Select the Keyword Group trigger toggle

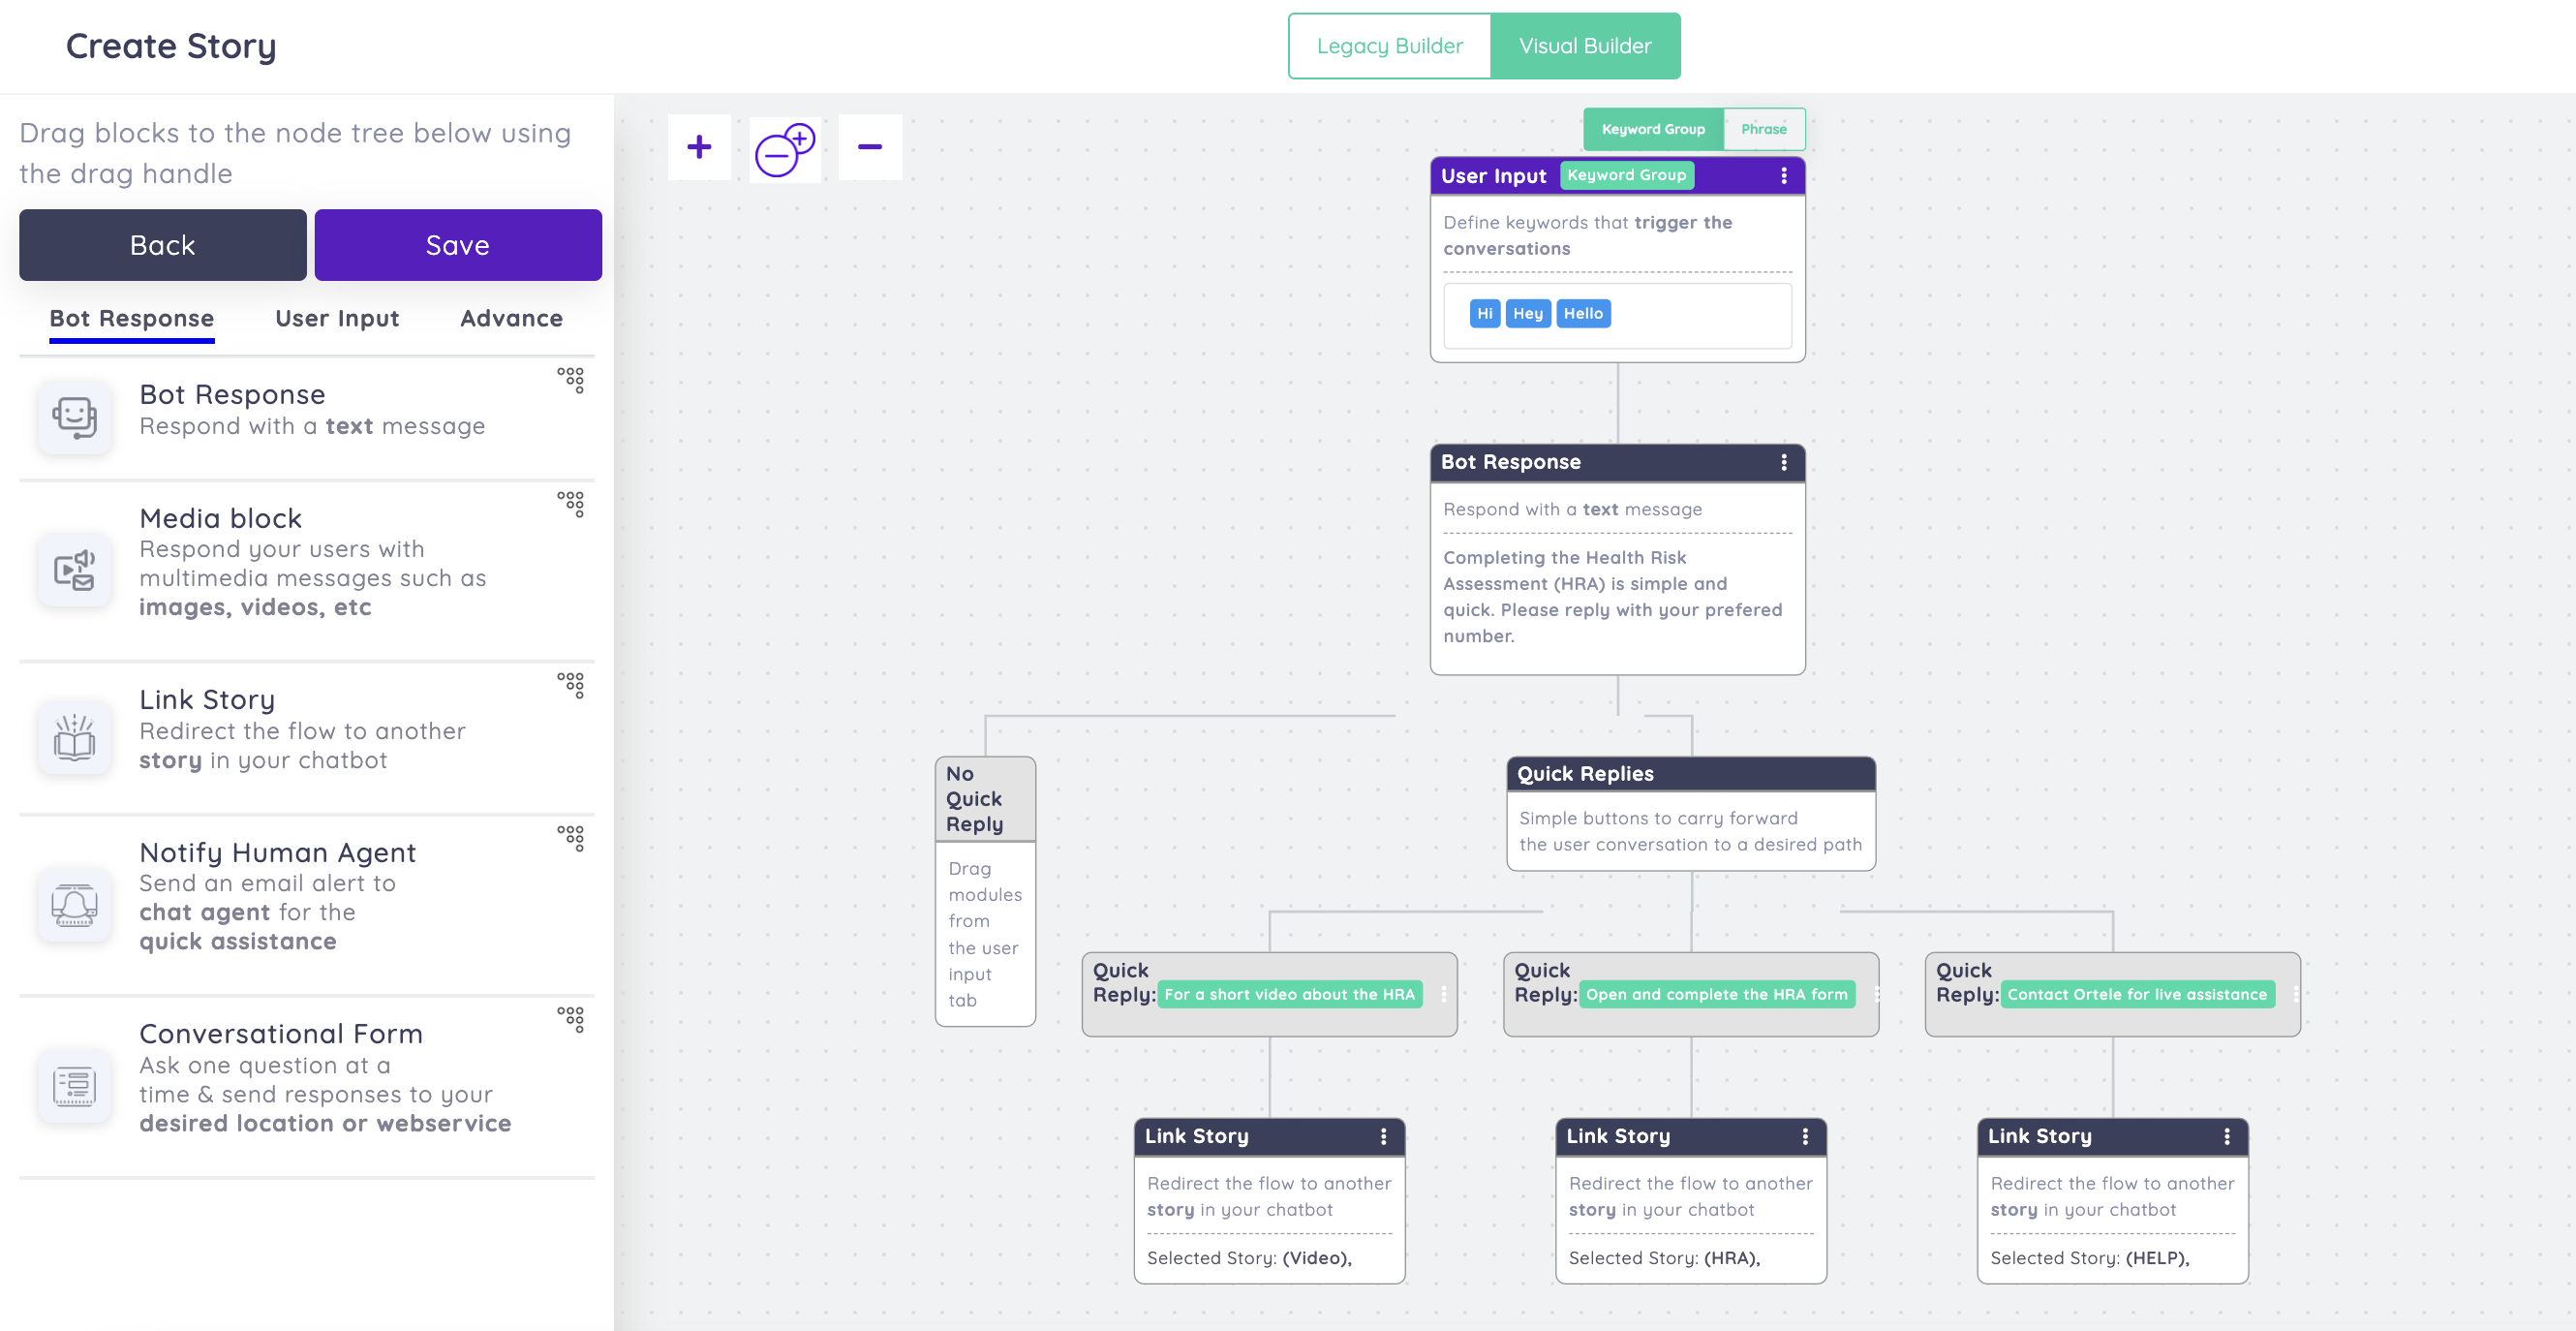point(1653,129)
